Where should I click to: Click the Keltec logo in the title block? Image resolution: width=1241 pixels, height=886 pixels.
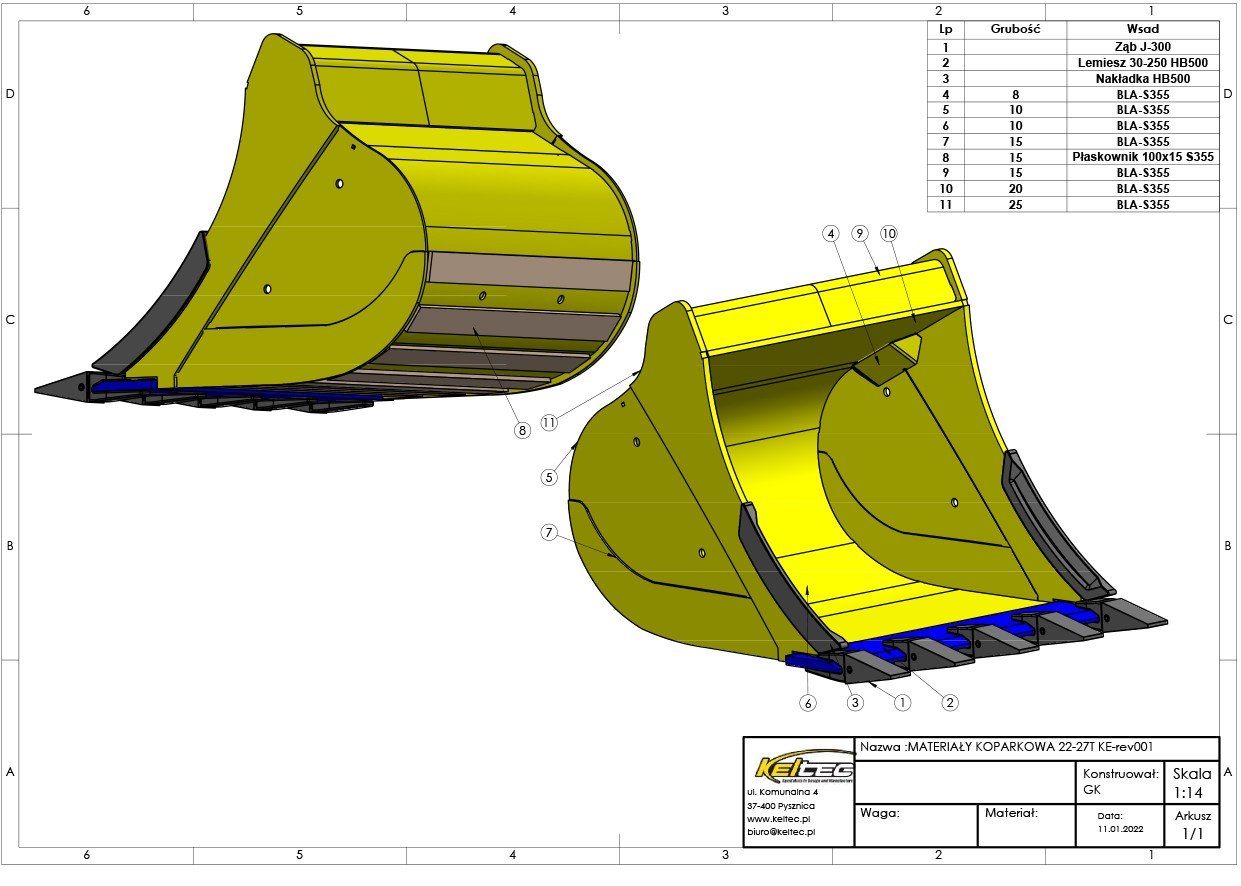pyautogui.click(x=804, y=768)
